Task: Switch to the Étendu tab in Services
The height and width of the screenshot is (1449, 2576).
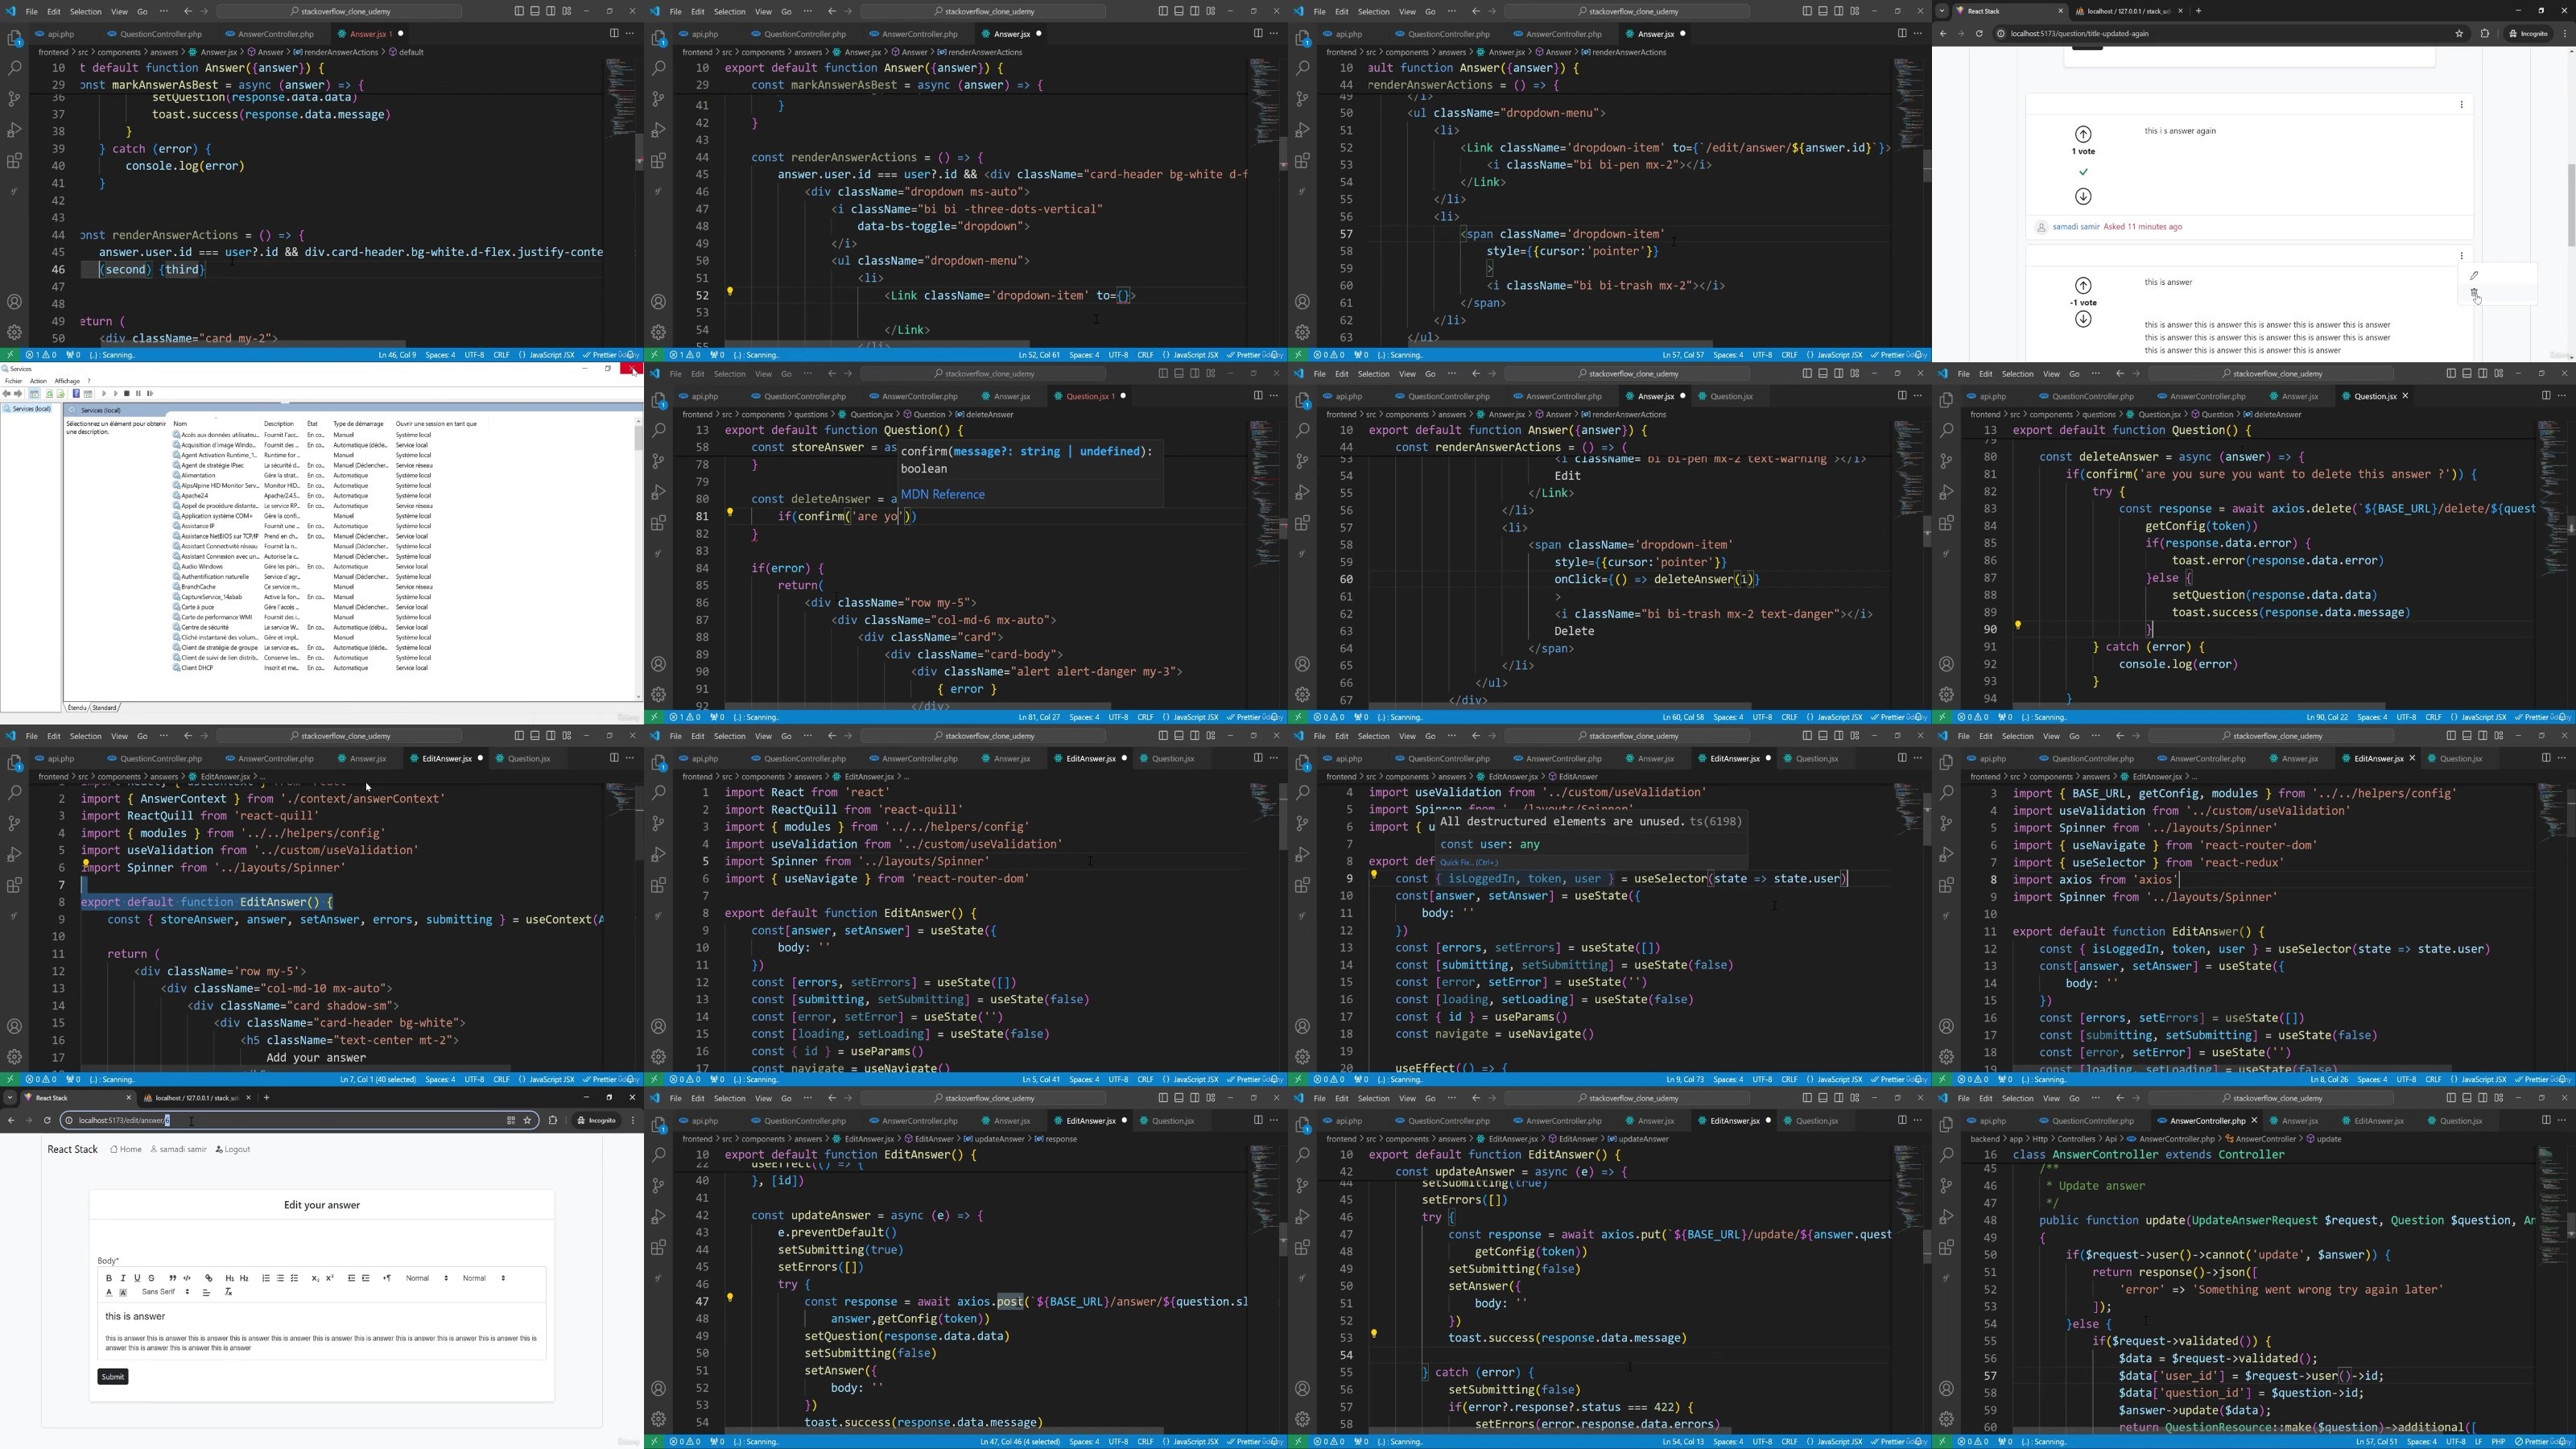Action: click(x=77, y=708)
